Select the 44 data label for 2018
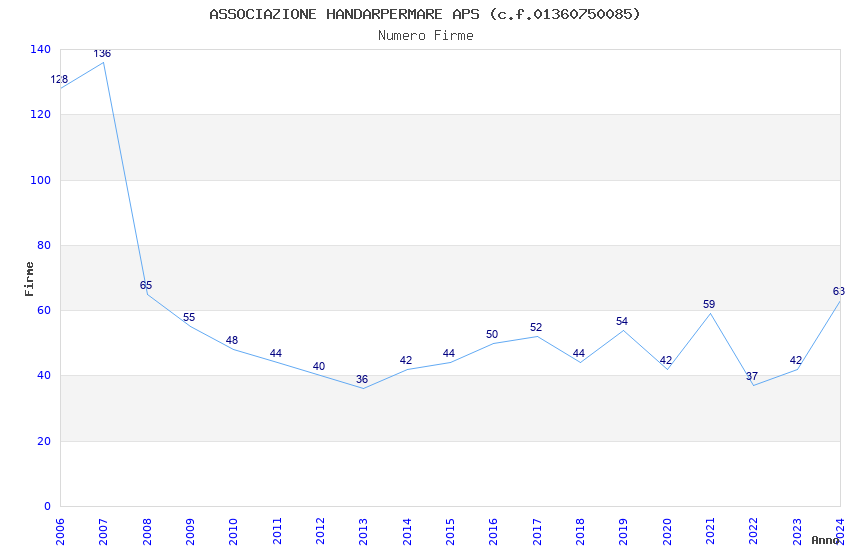 coord(579,354)
